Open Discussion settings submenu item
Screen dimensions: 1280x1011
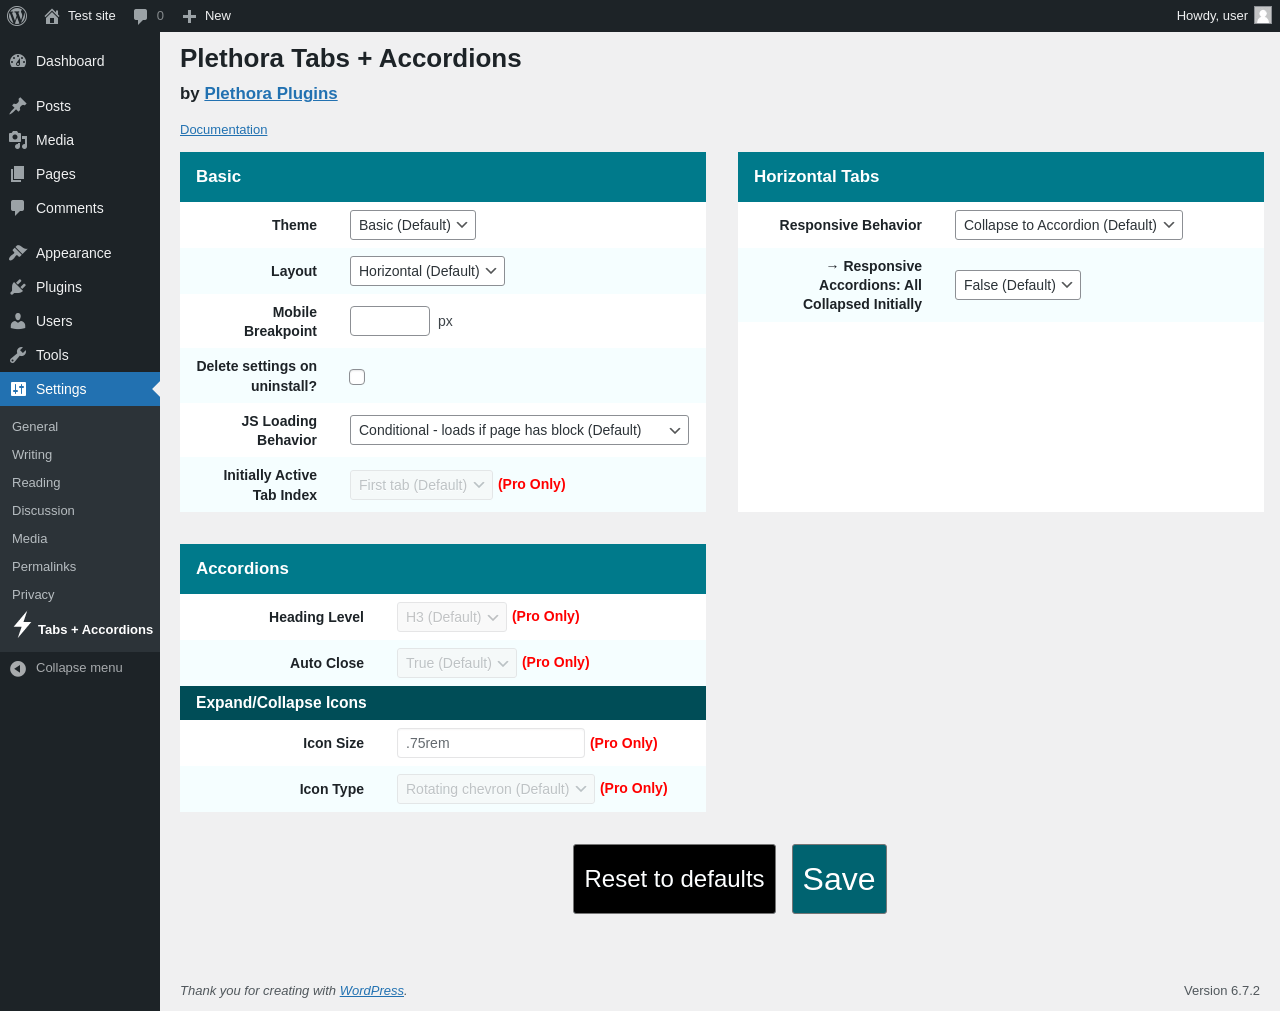pyautogui.click(x=43, y=510)
